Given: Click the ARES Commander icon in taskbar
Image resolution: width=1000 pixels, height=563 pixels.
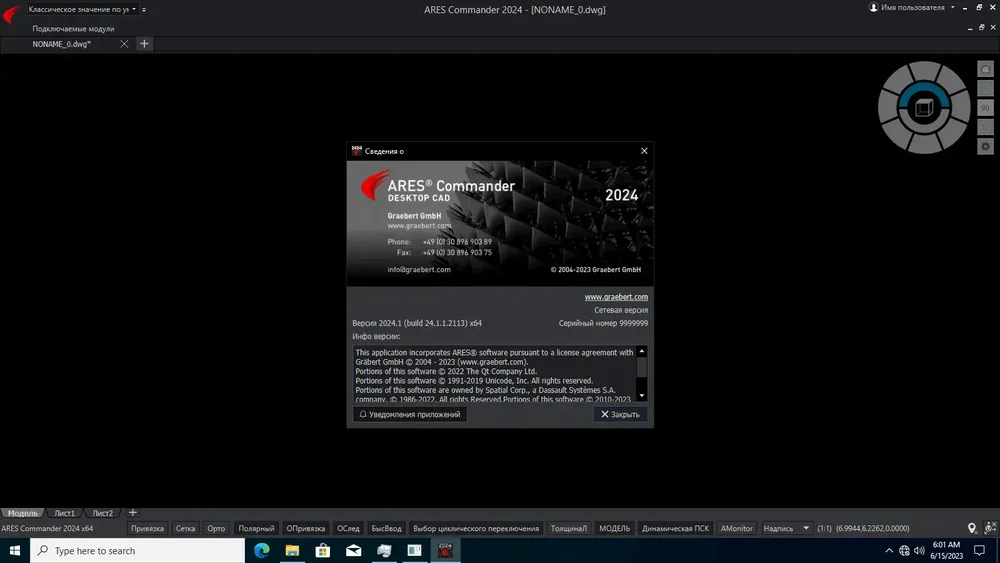Looking at the screenshot, I should [445, 550].
